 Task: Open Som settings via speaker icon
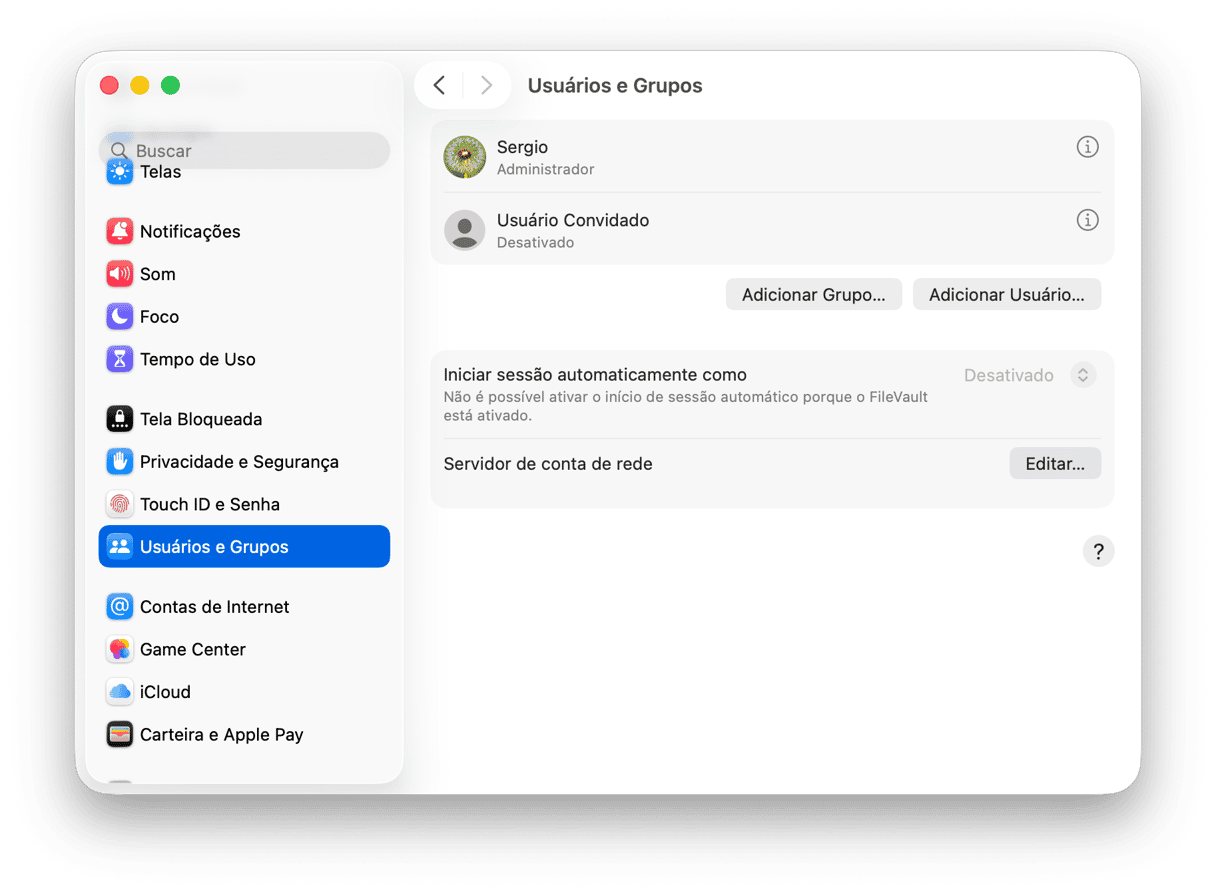point(120,274)
